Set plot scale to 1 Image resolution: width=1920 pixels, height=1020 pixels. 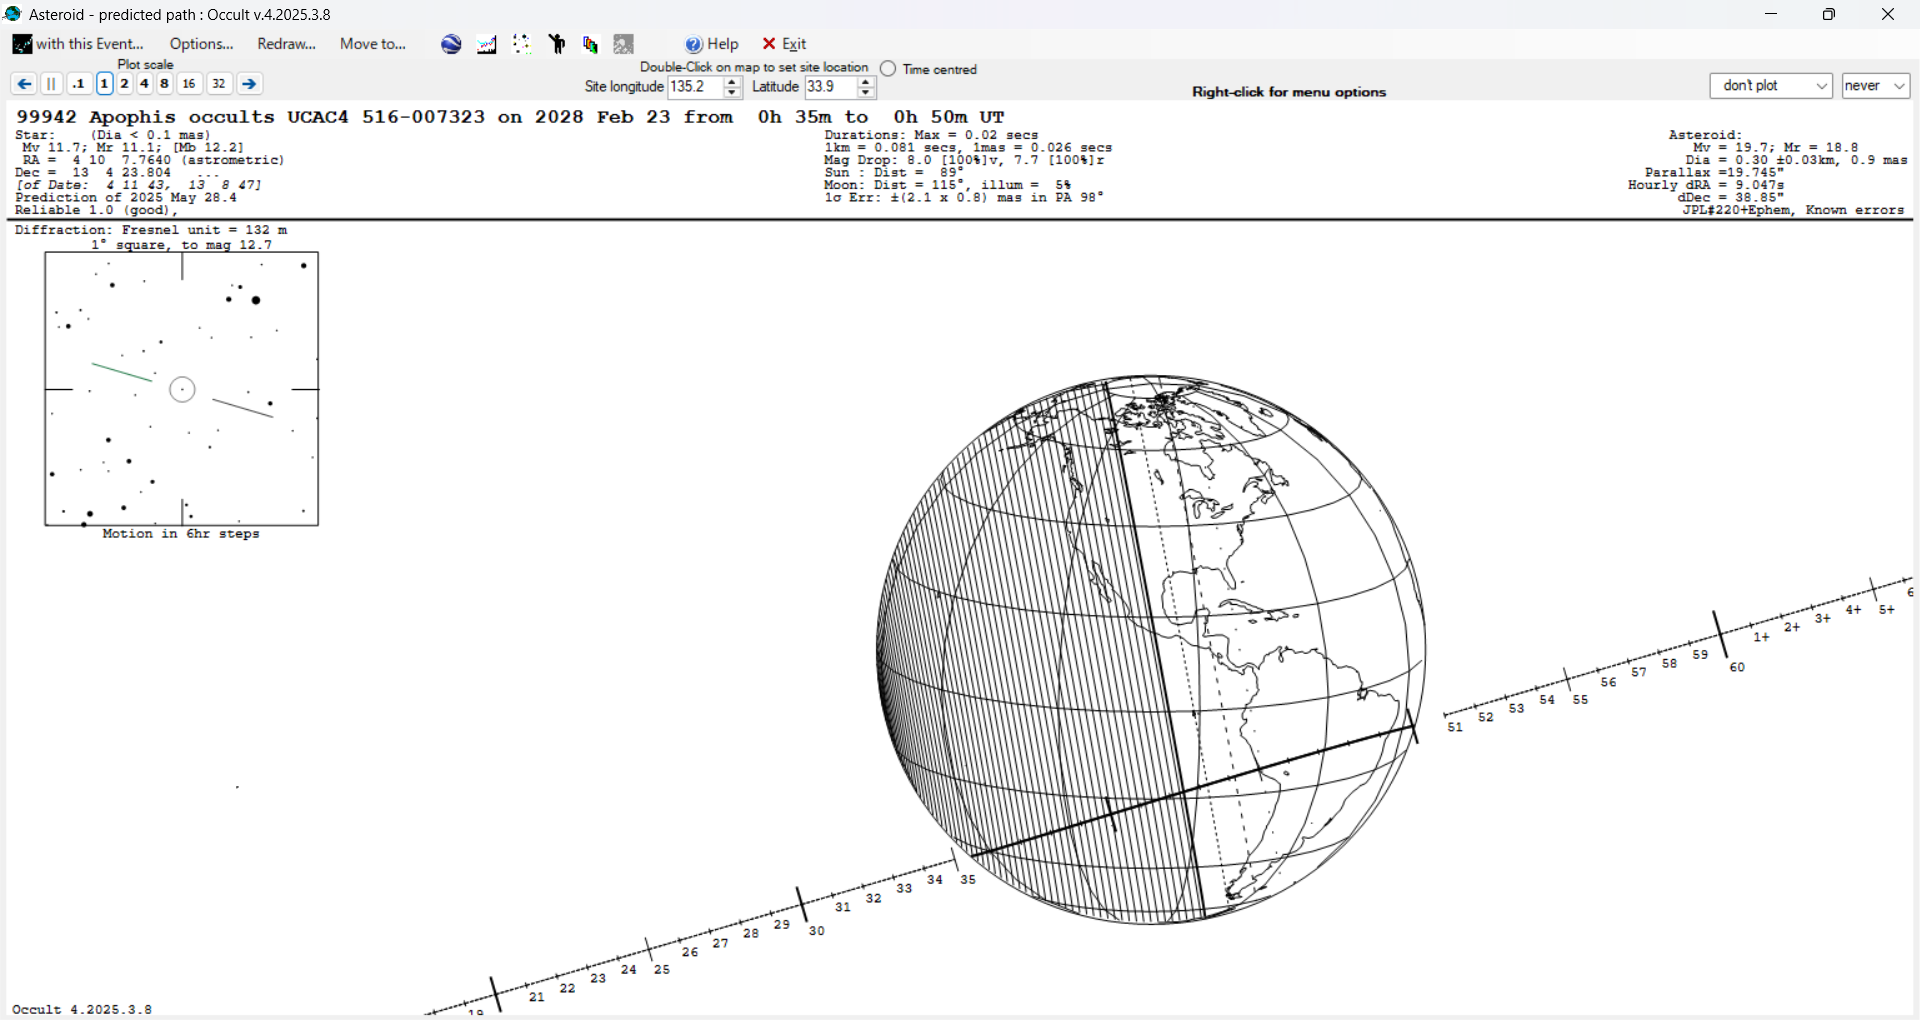point(104,84)
